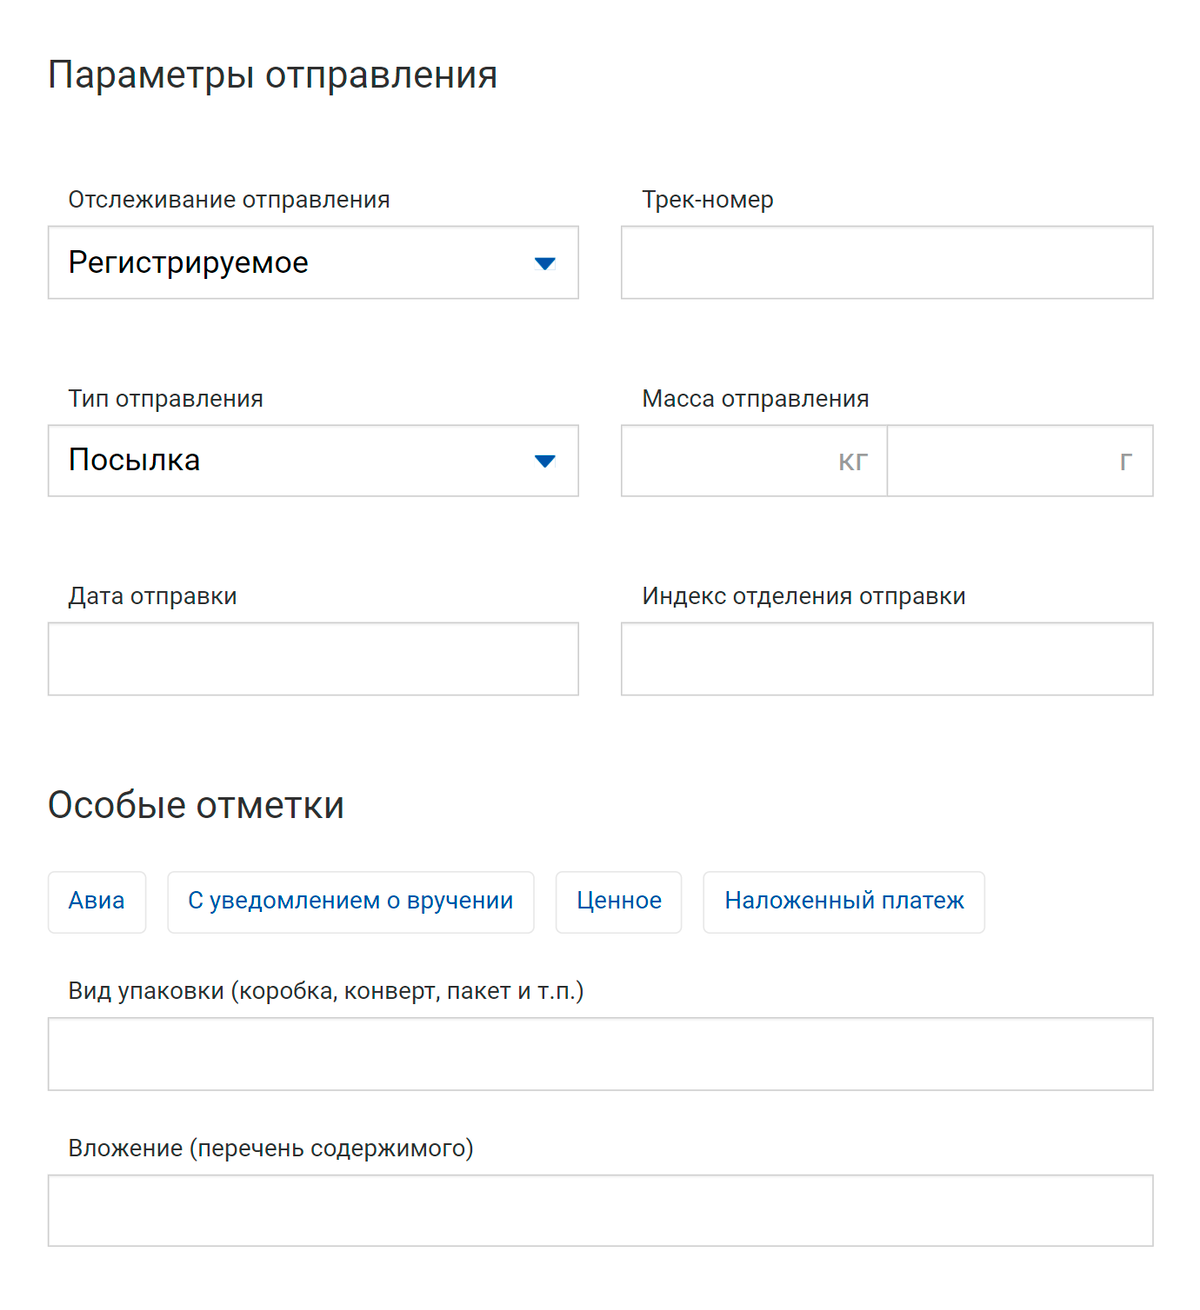Click the Дата отправки label
Image resolution: width=1200 pixels, height=1310 pixels.
click(x=152, y=597)
